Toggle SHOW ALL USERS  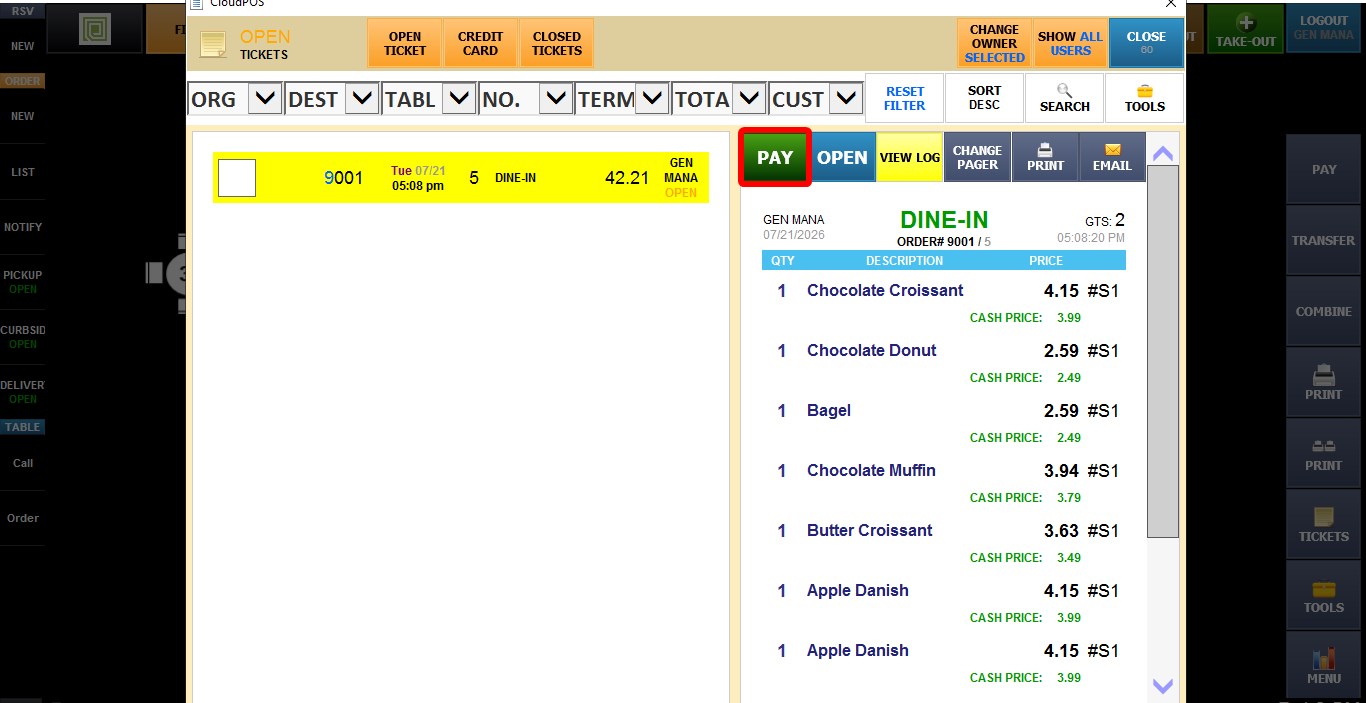click(1070, 44)
